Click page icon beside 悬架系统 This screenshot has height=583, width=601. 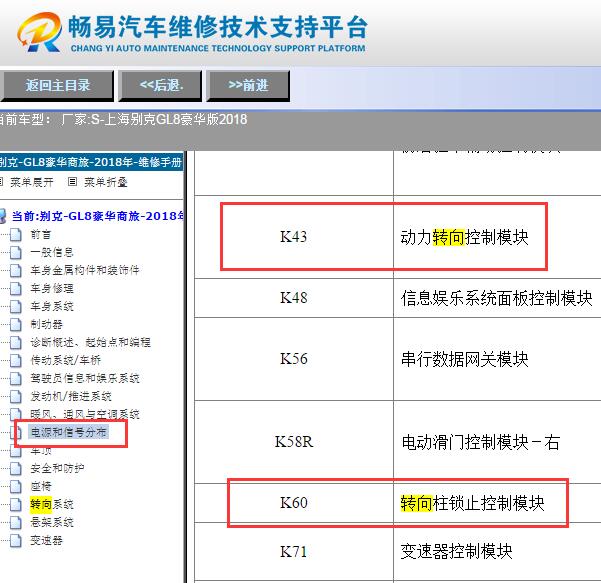point(16,522)
